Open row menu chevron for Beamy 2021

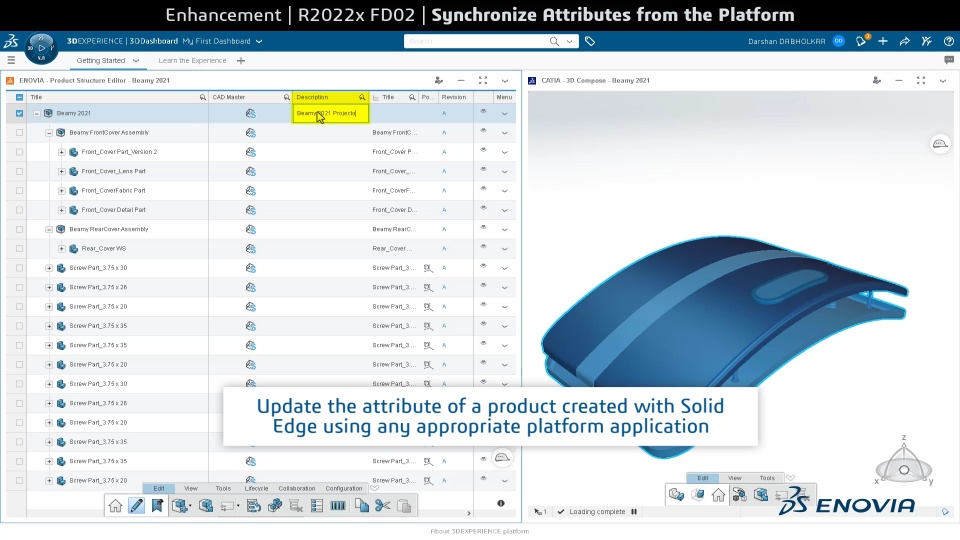click(x=504, y=113)
